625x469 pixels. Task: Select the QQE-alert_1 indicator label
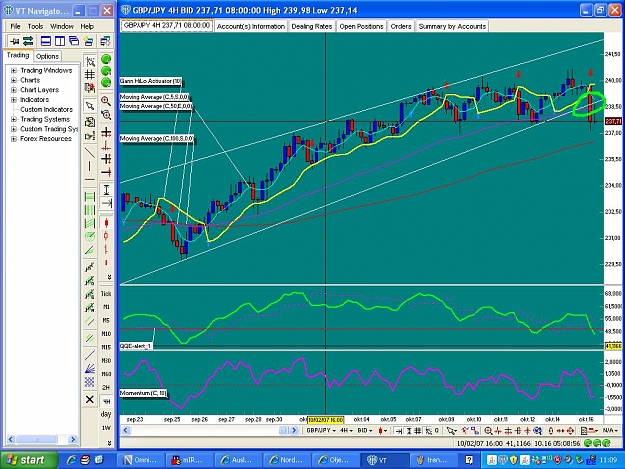[136, 346]
